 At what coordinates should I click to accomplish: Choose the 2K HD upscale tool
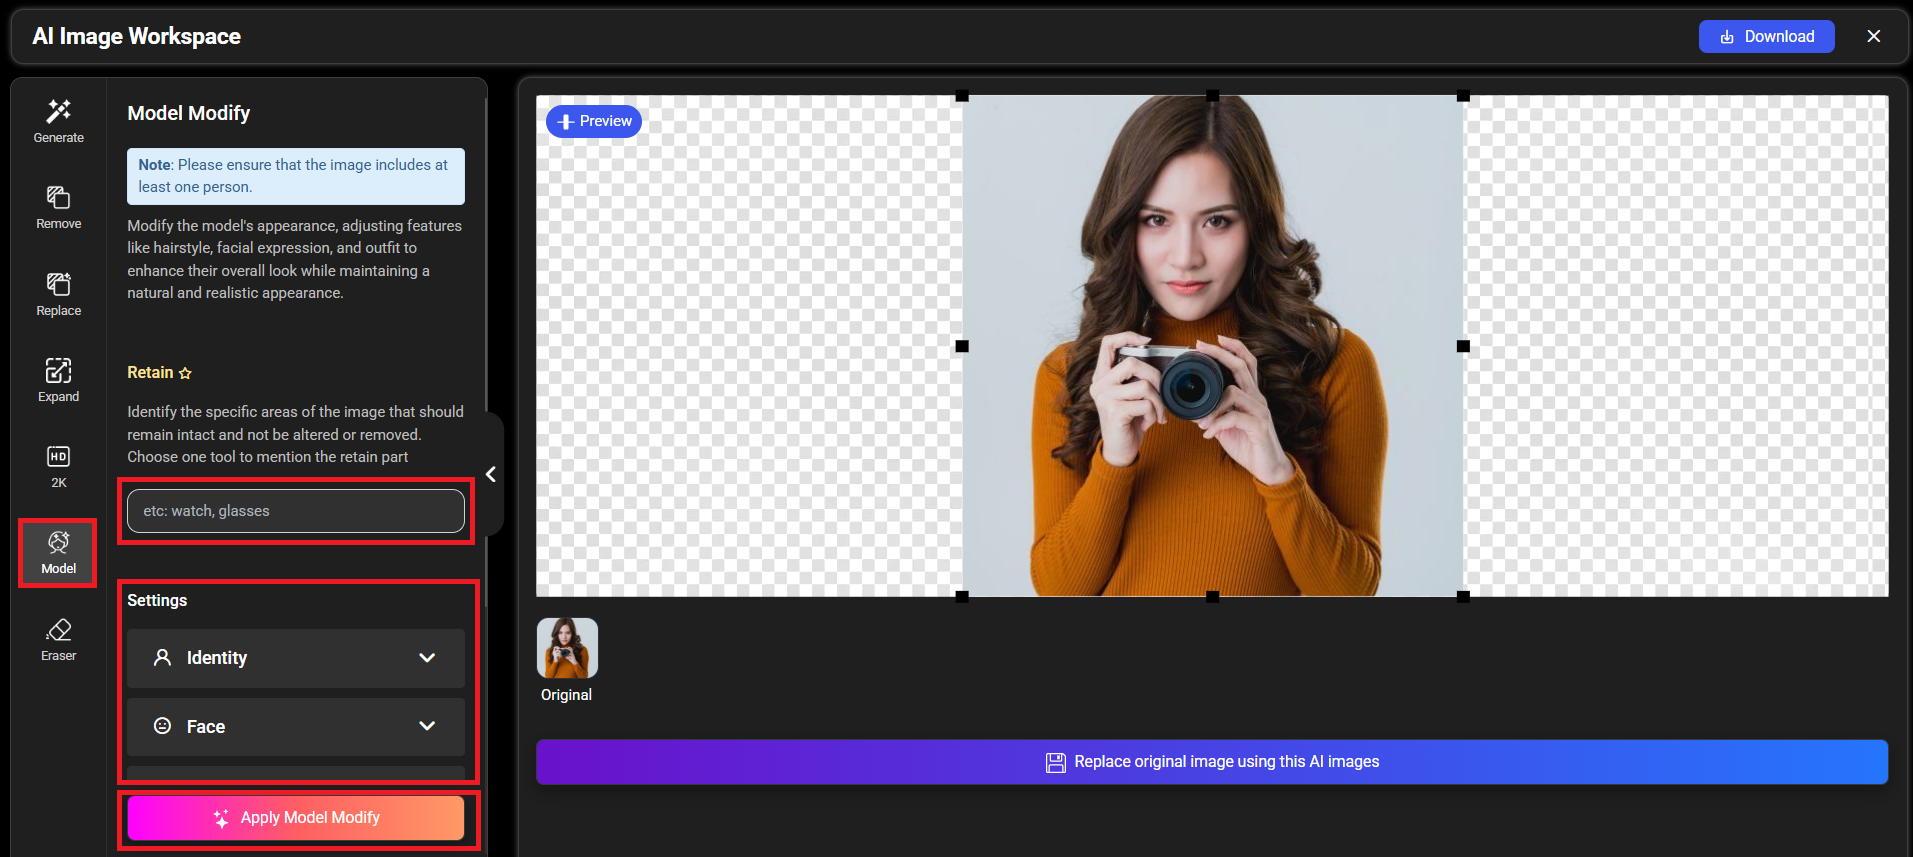tap(58, 466)
